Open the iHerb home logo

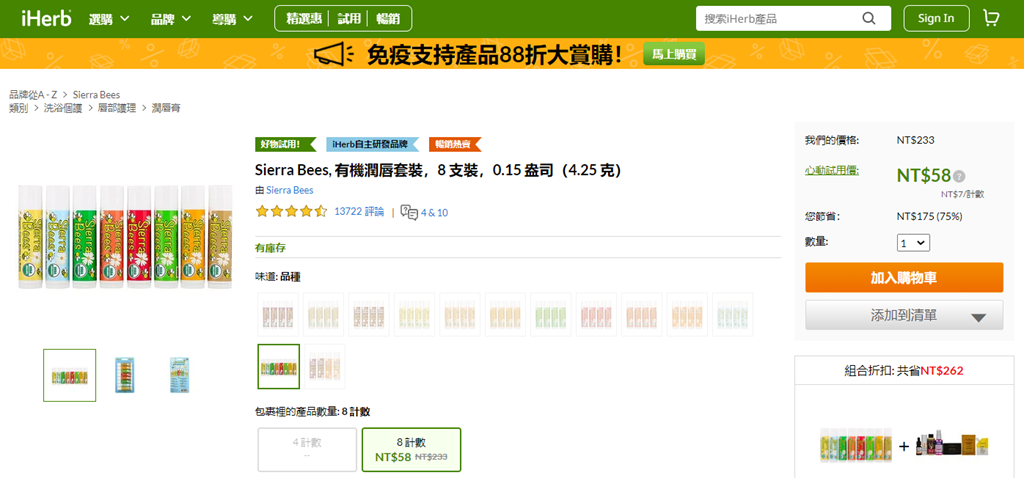46,18
